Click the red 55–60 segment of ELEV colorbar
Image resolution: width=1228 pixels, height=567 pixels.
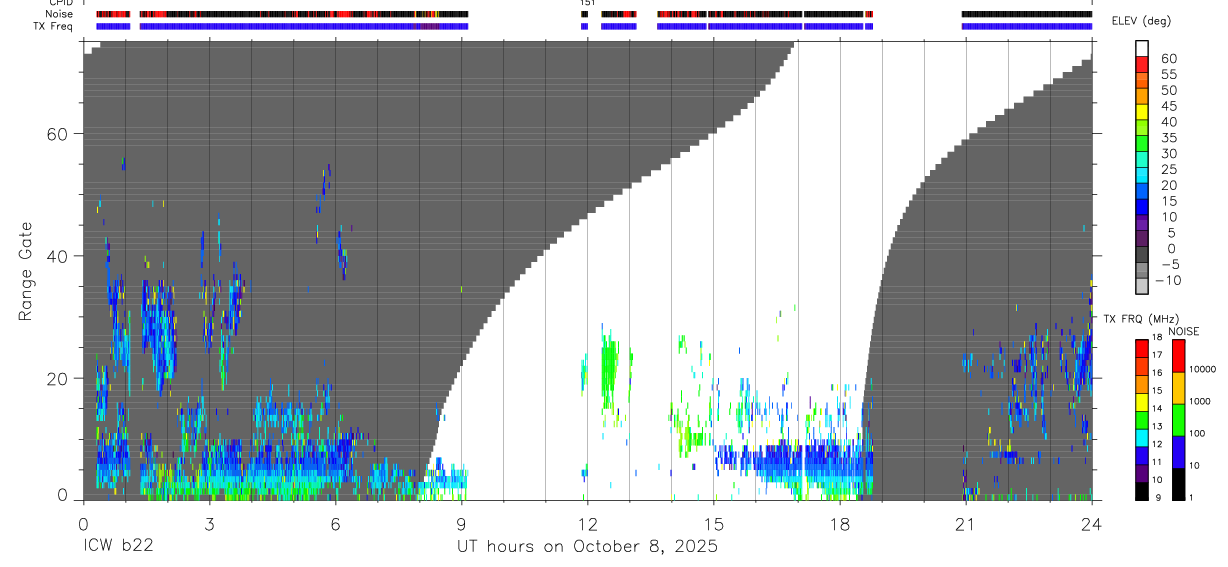pos(1142,67)
